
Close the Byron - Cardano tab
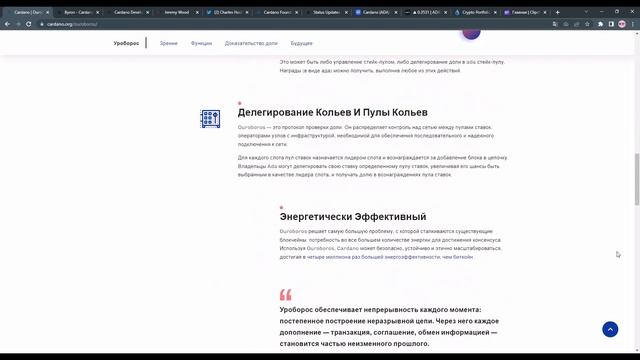[97, 12]
